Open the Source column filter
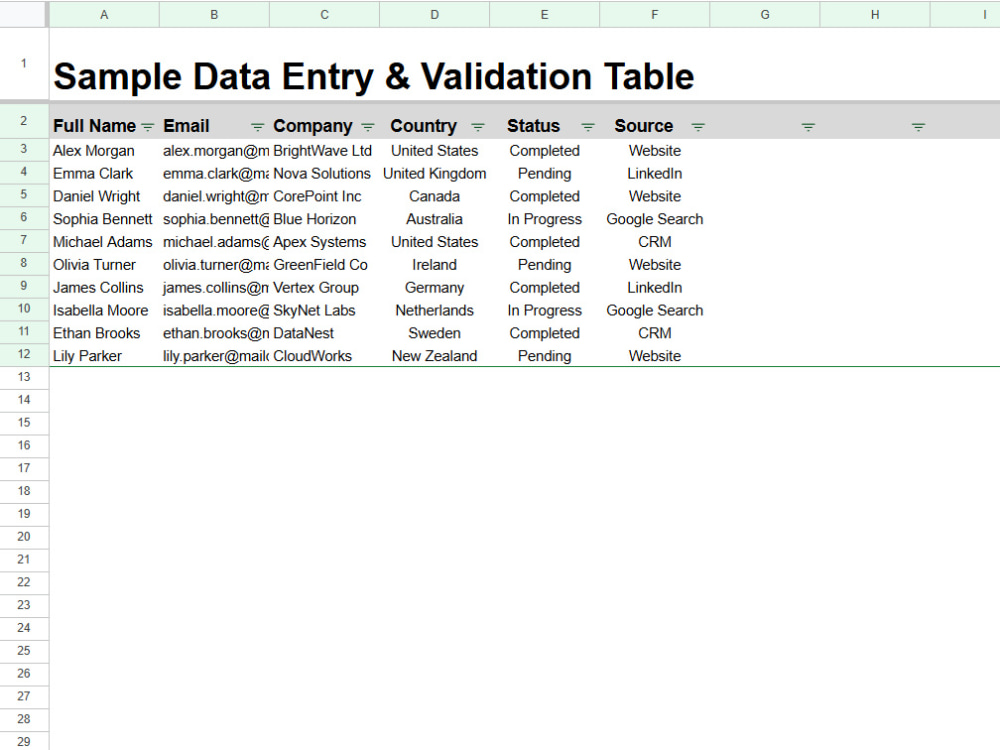 coord(698,127)
